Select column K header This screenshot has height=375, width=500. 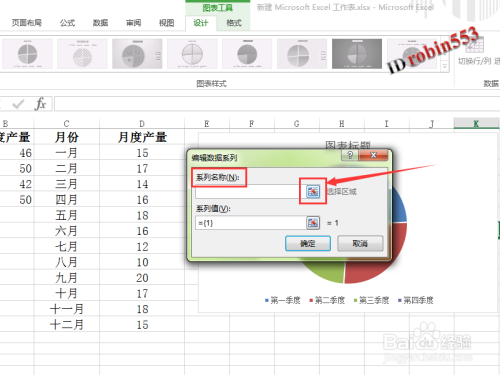click(476, 124)
